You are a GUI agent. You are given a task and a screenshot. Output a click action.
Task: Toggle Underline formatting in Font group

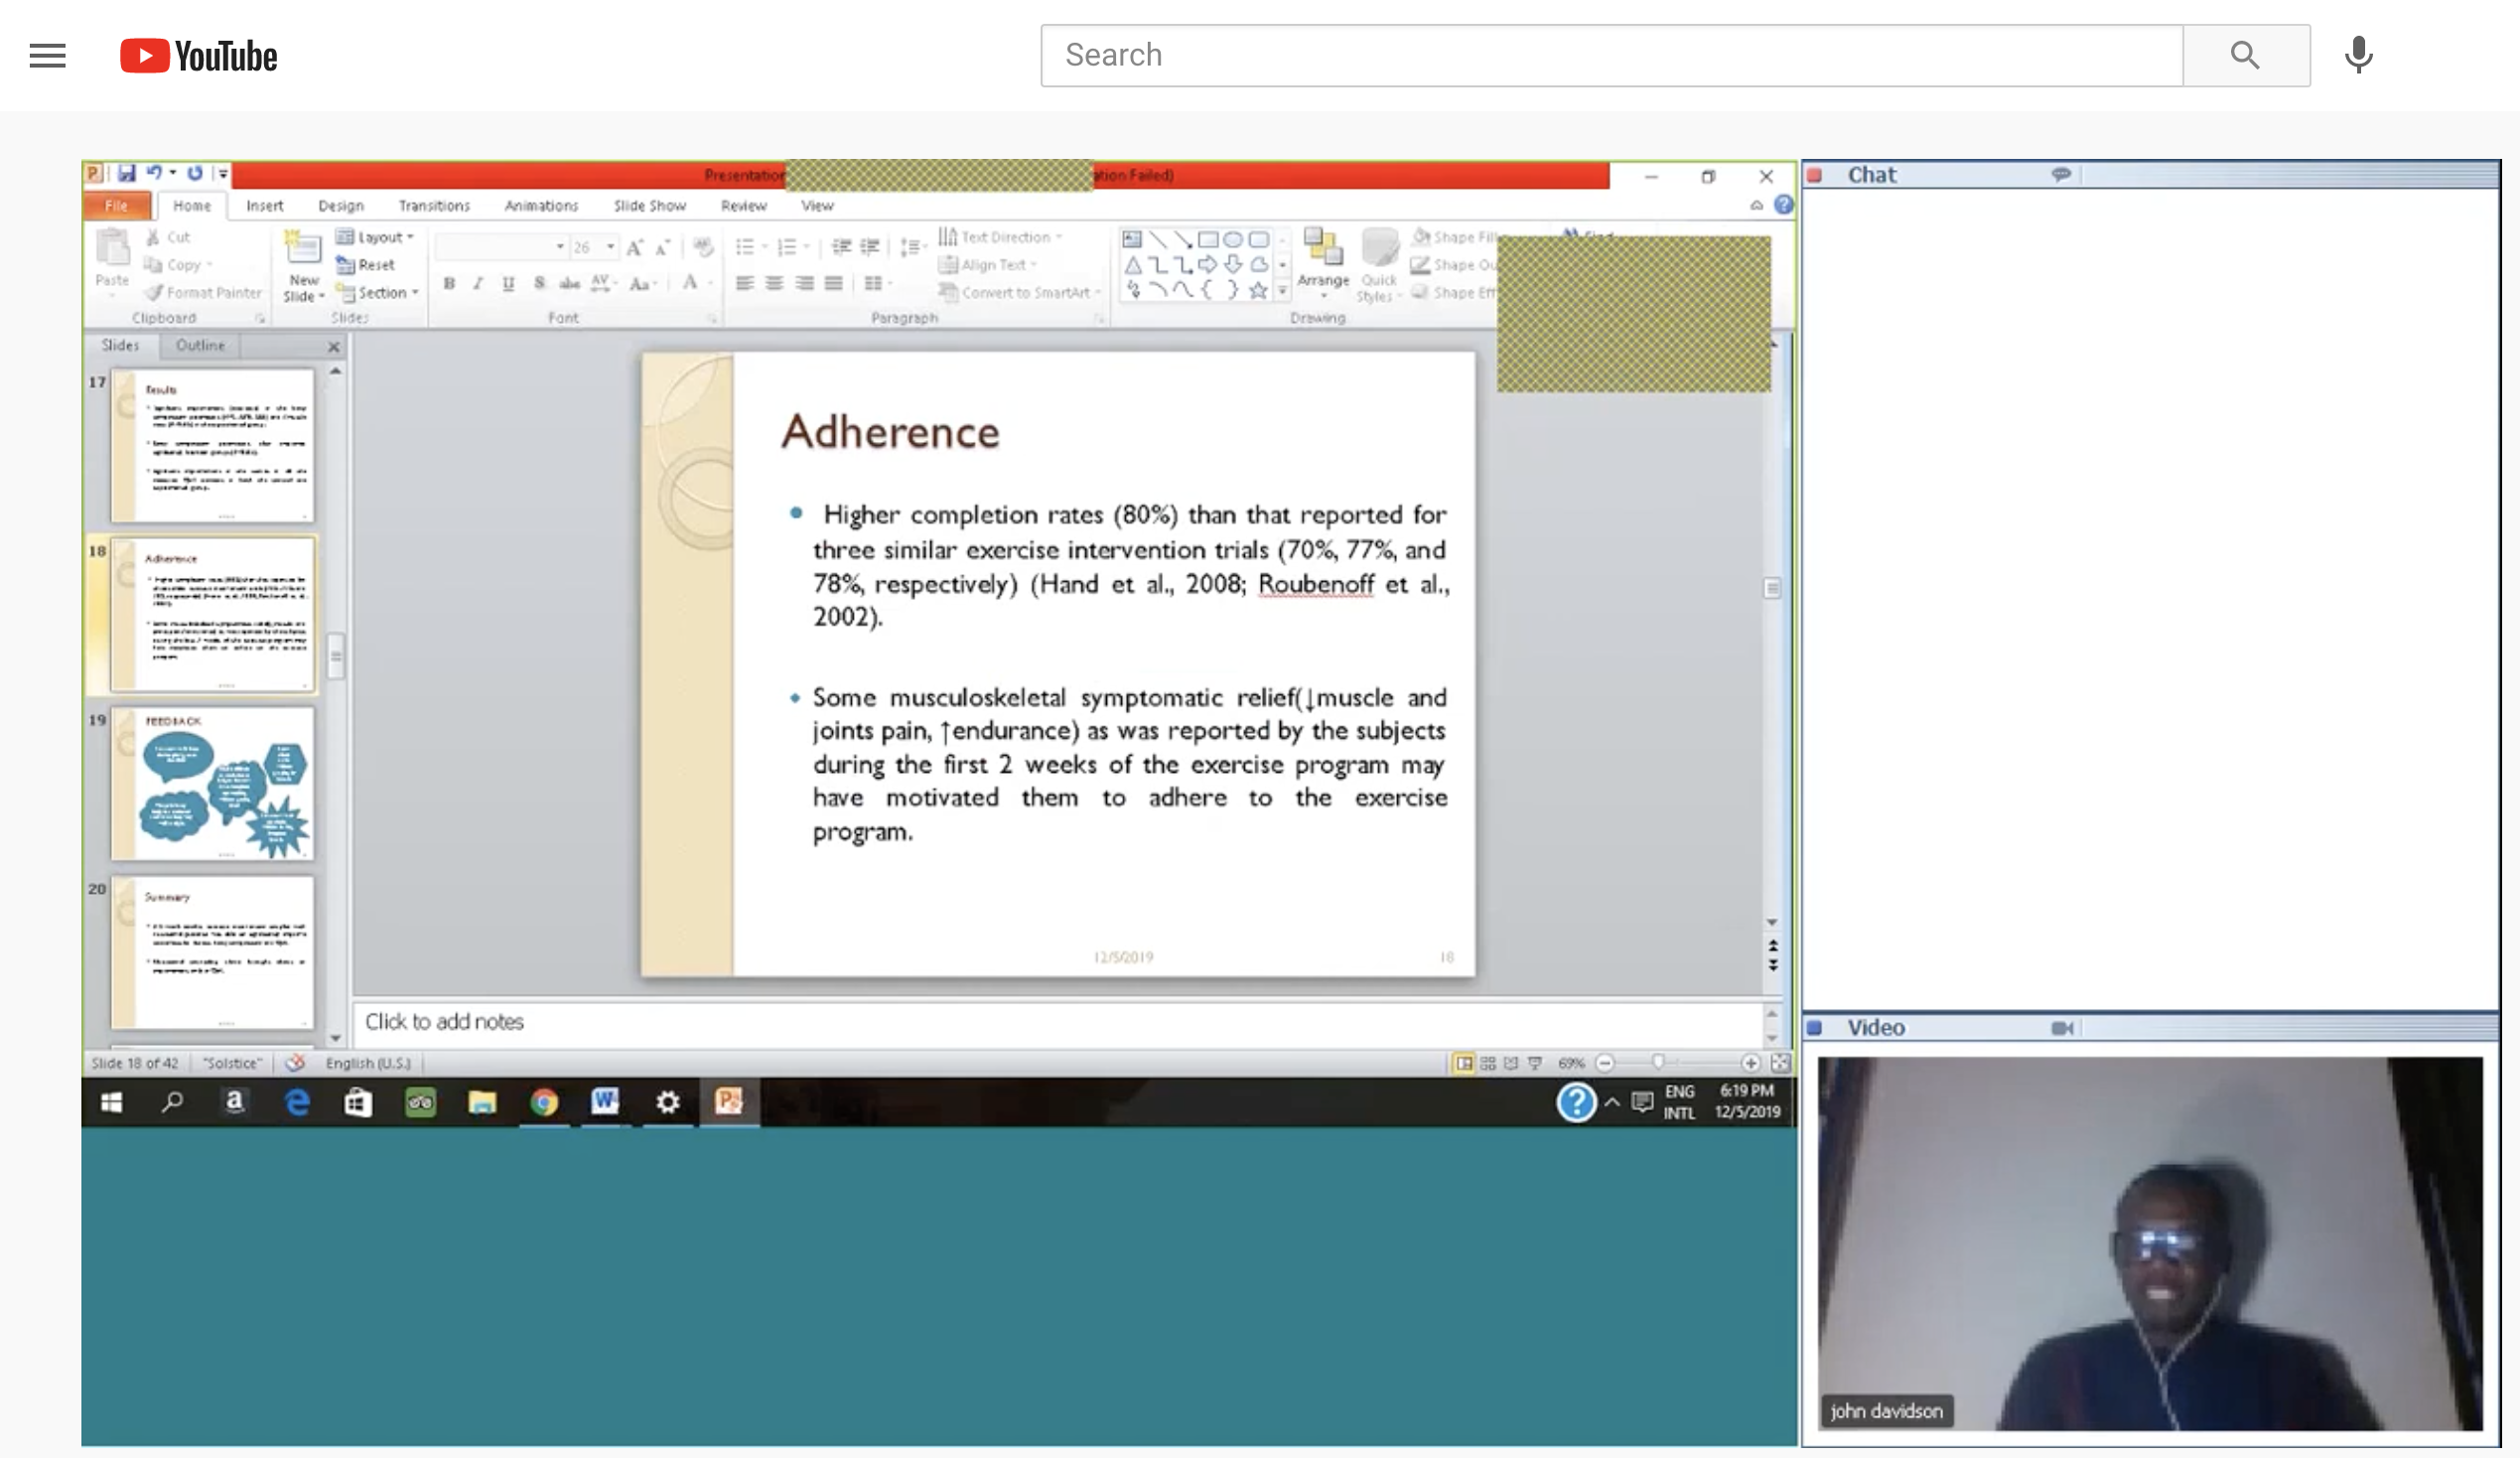coord(508,284)
